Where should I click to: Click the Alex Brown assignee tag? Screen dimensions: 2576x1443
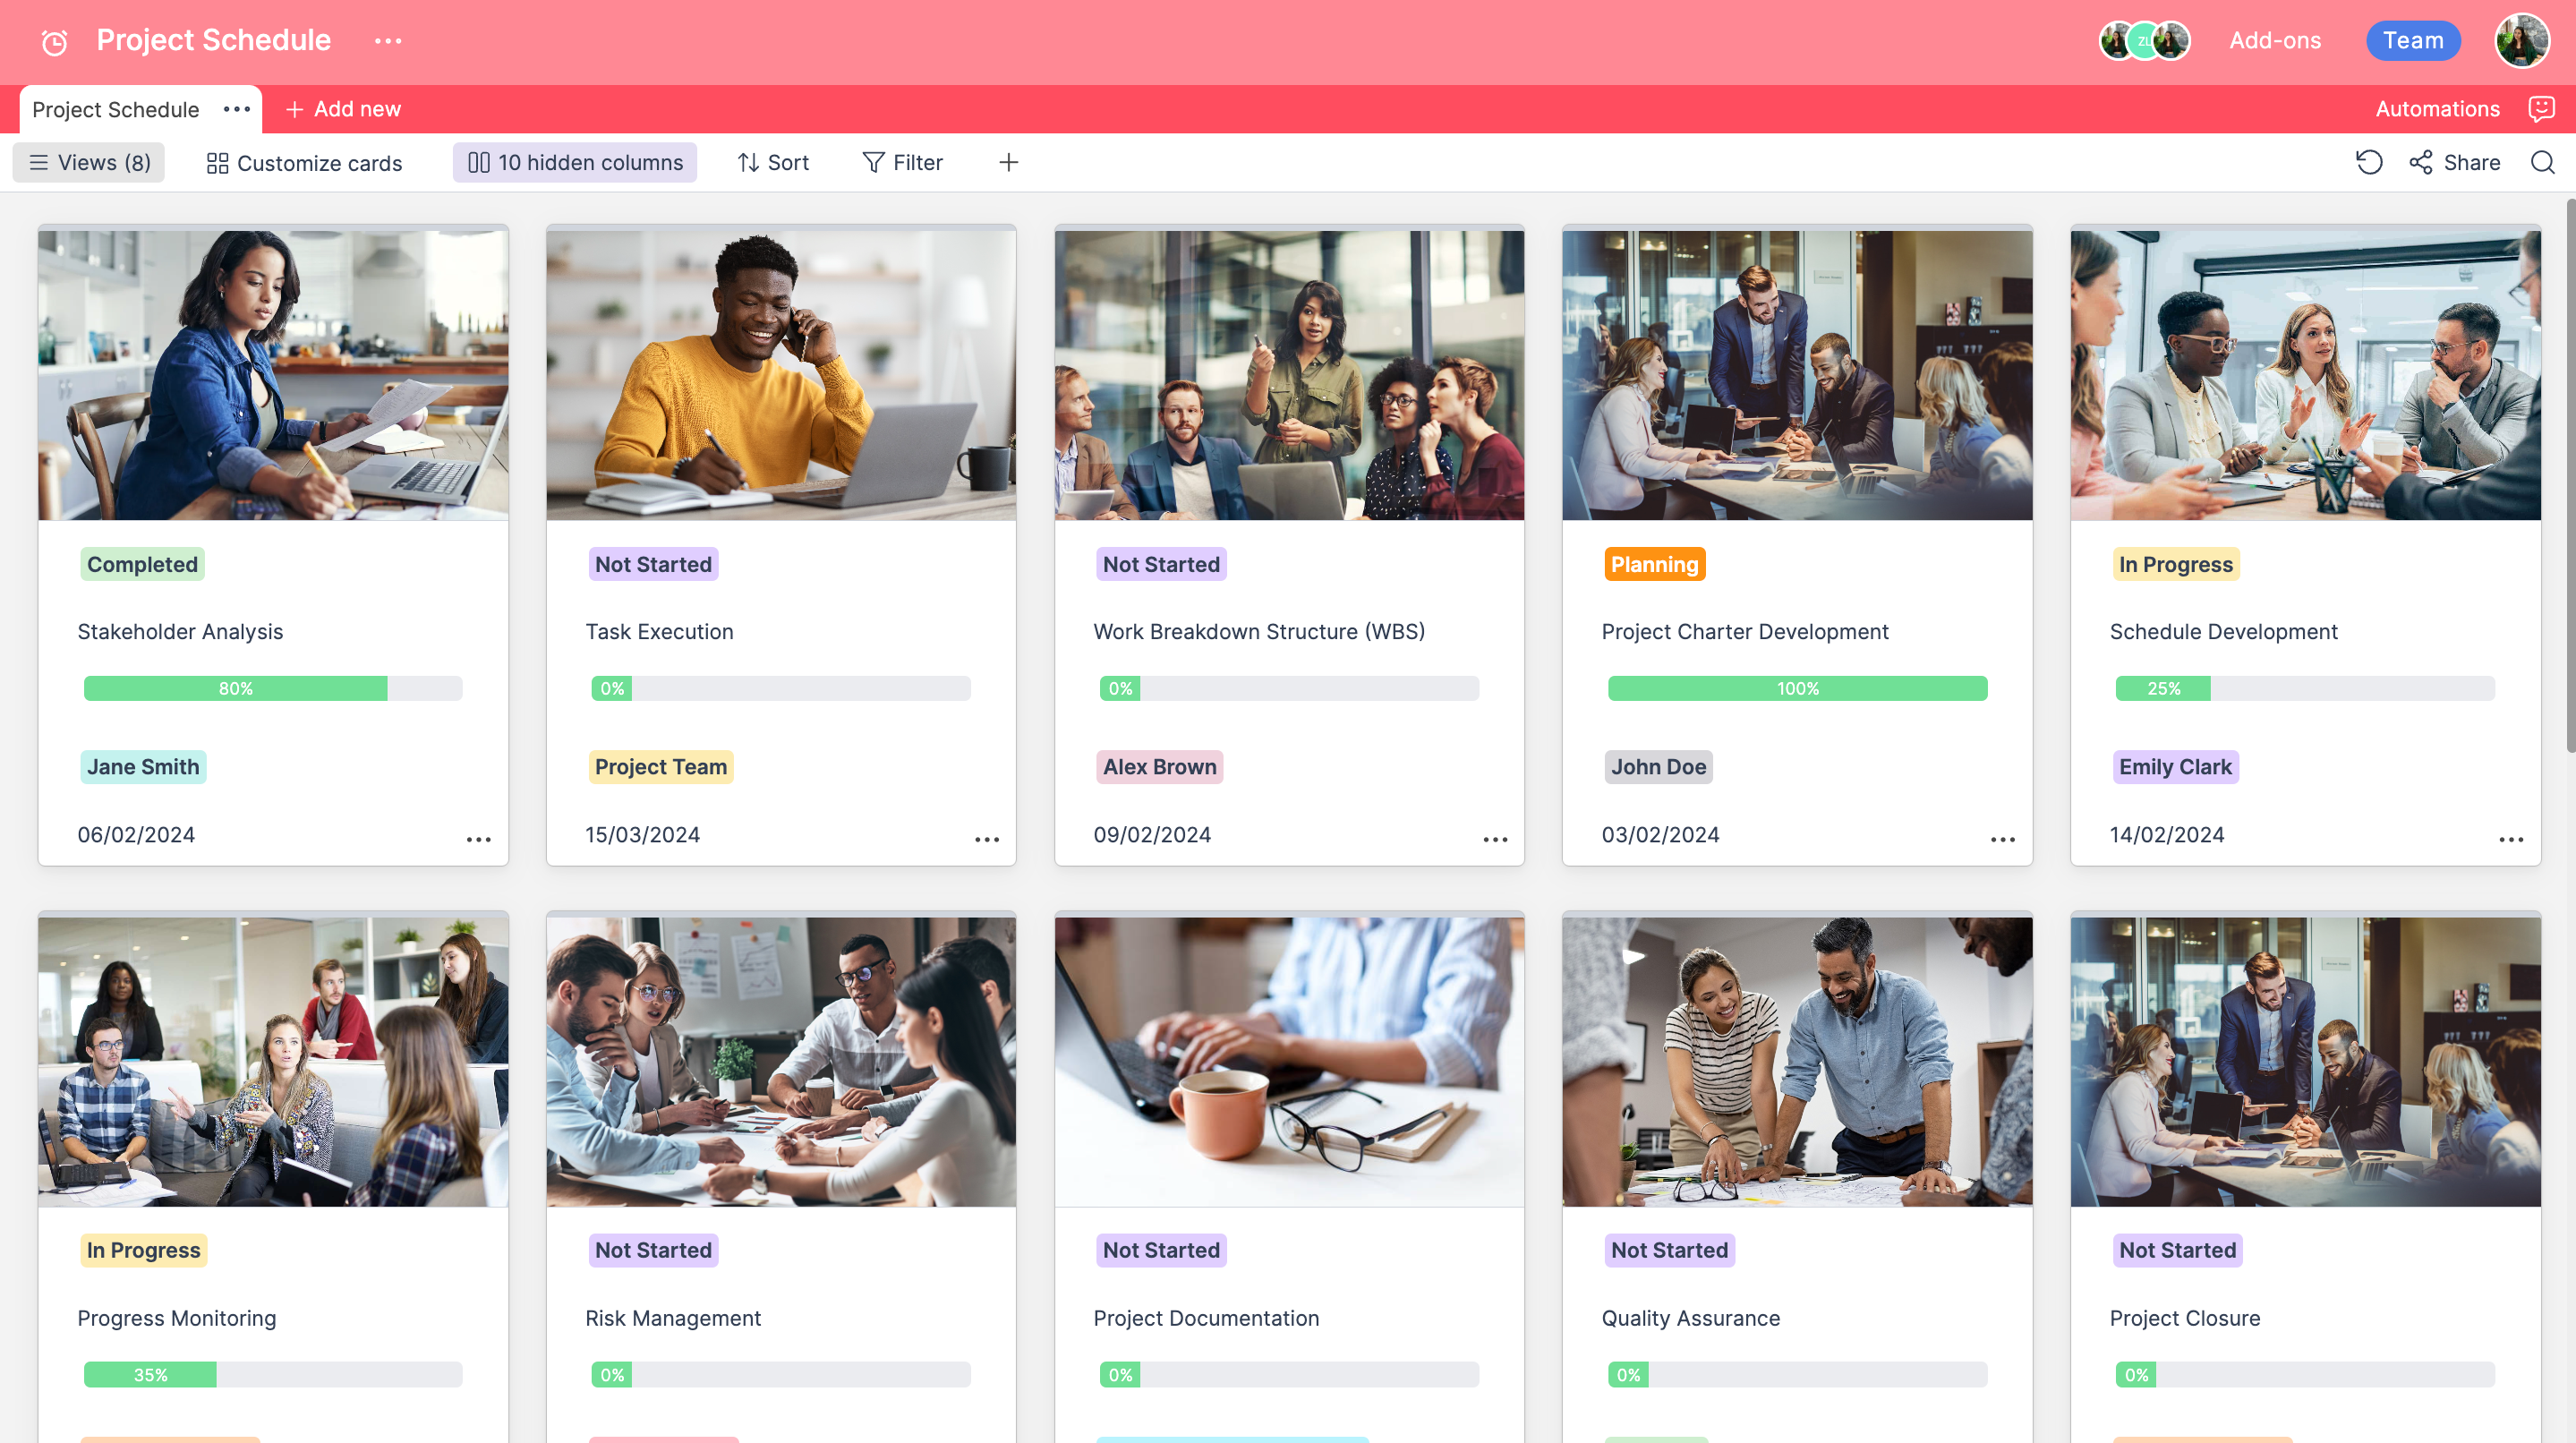pyautogui.click(x=1160, y=767)
